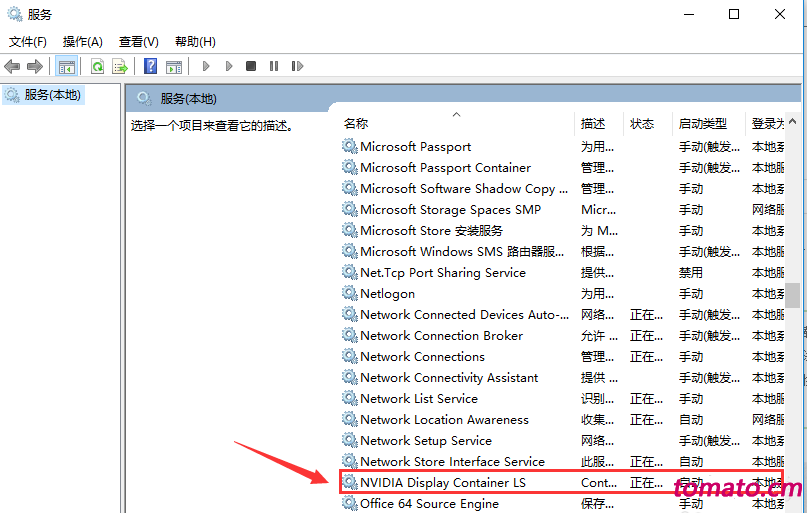
Task: Click gear icon of Netlogon service
Action: [349, 293]
